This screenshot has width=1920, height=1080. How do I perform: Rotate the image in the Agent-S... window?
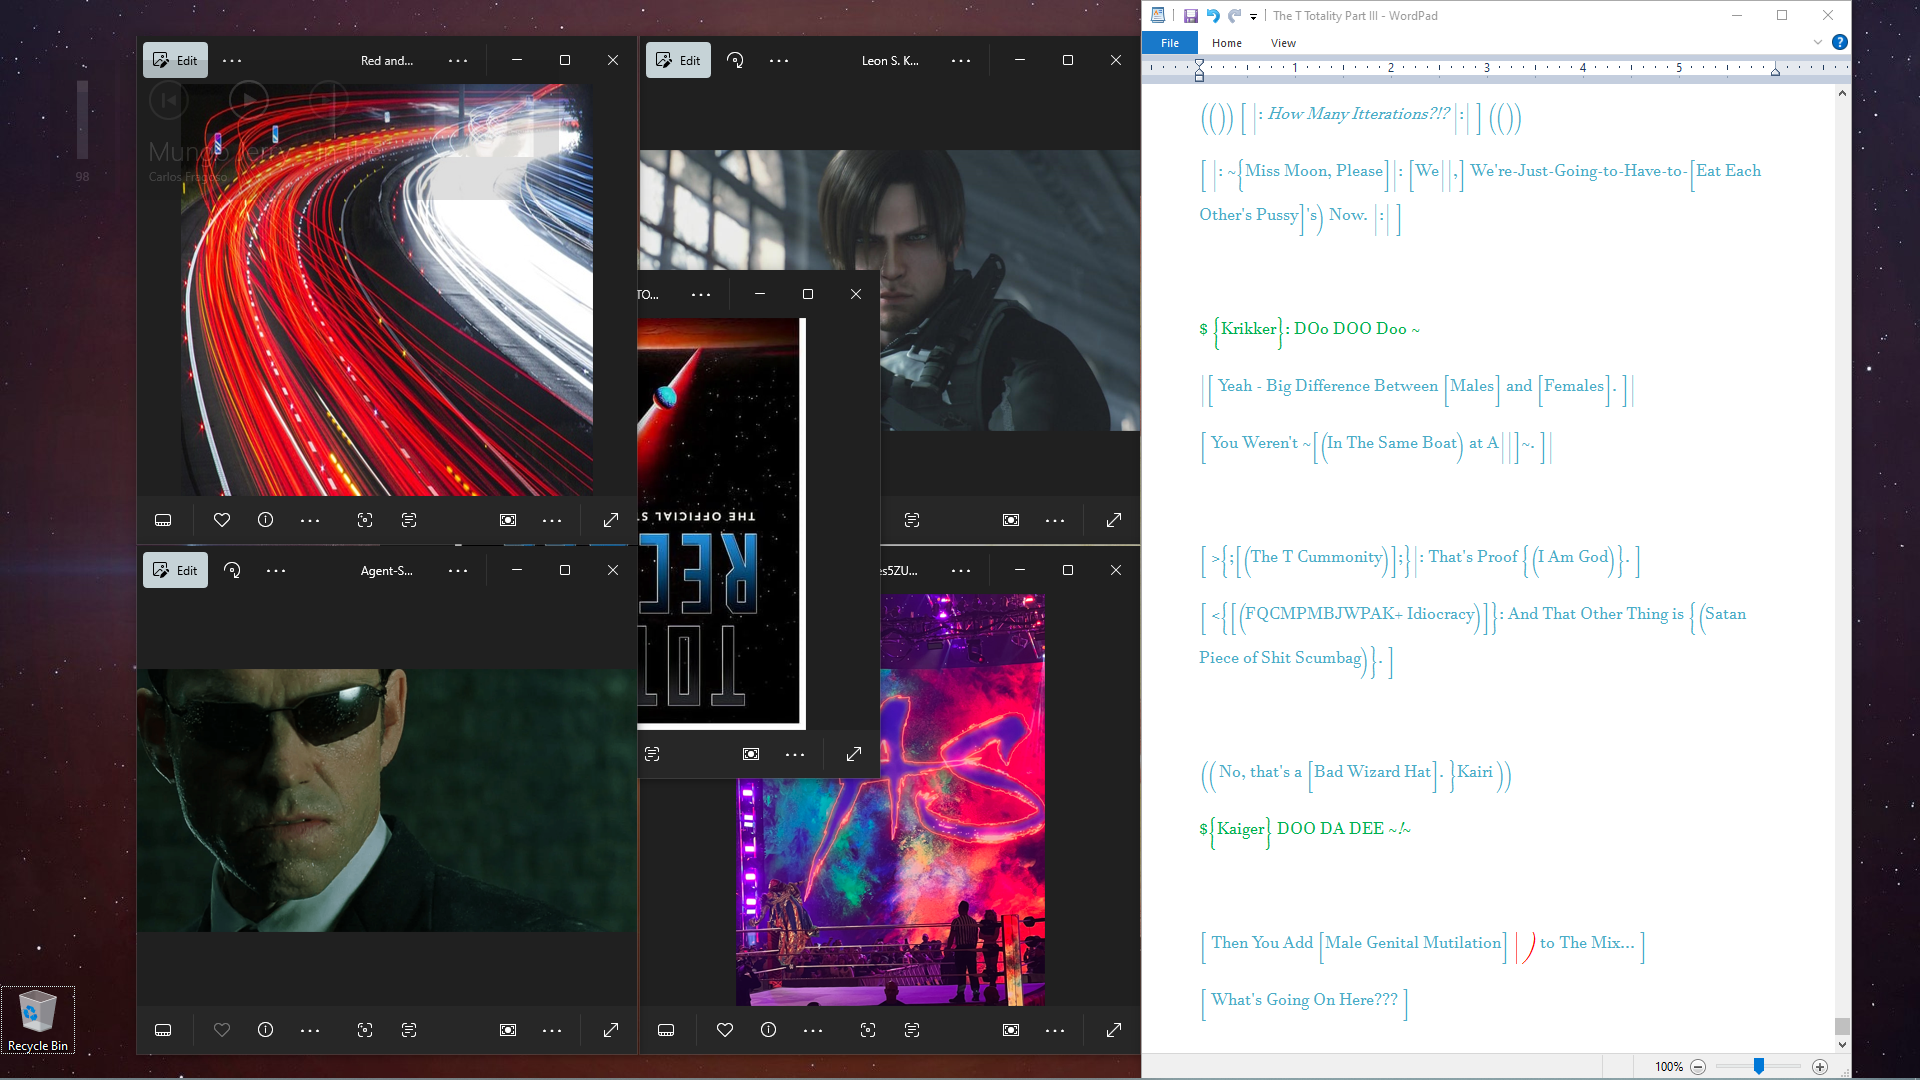[x=232, y=570]
